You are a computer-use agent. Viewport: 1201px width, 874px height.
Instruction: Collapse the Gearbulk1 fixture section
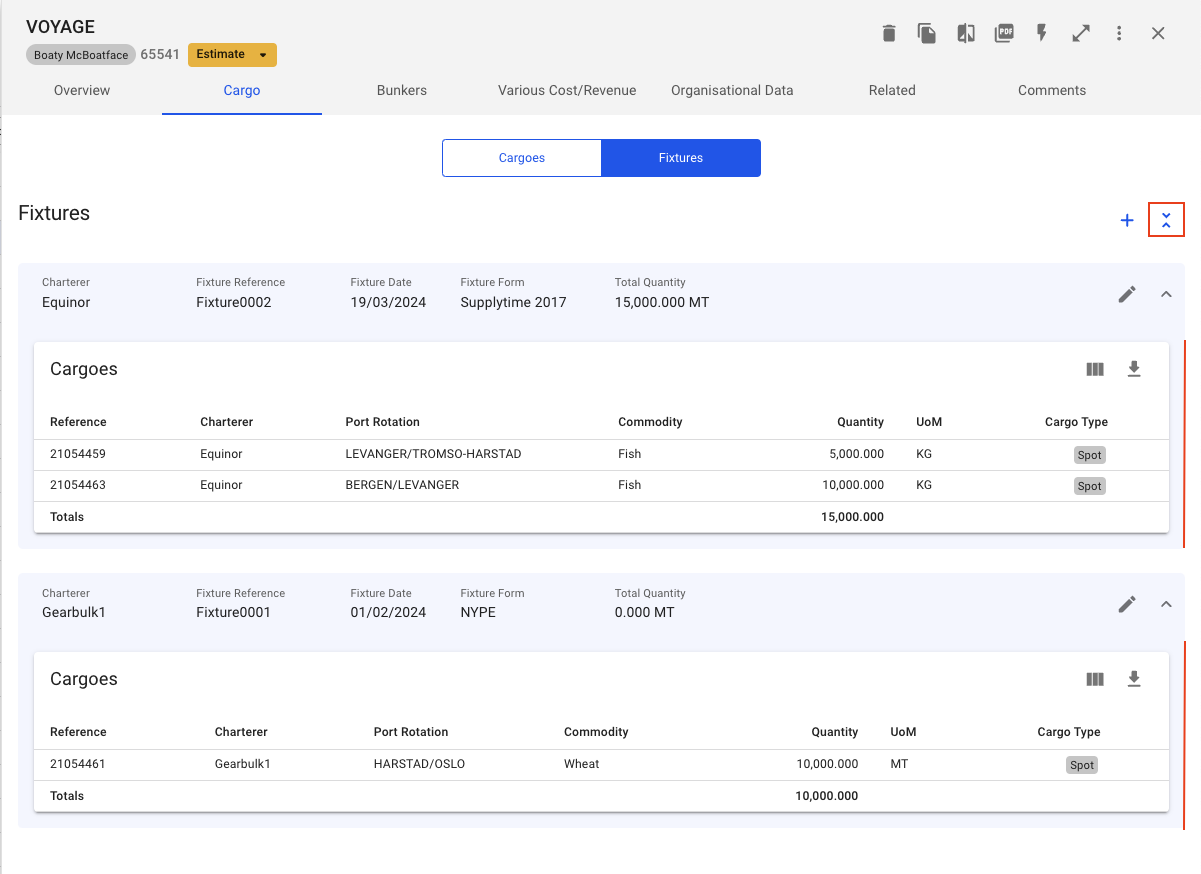coord(1166,604)
